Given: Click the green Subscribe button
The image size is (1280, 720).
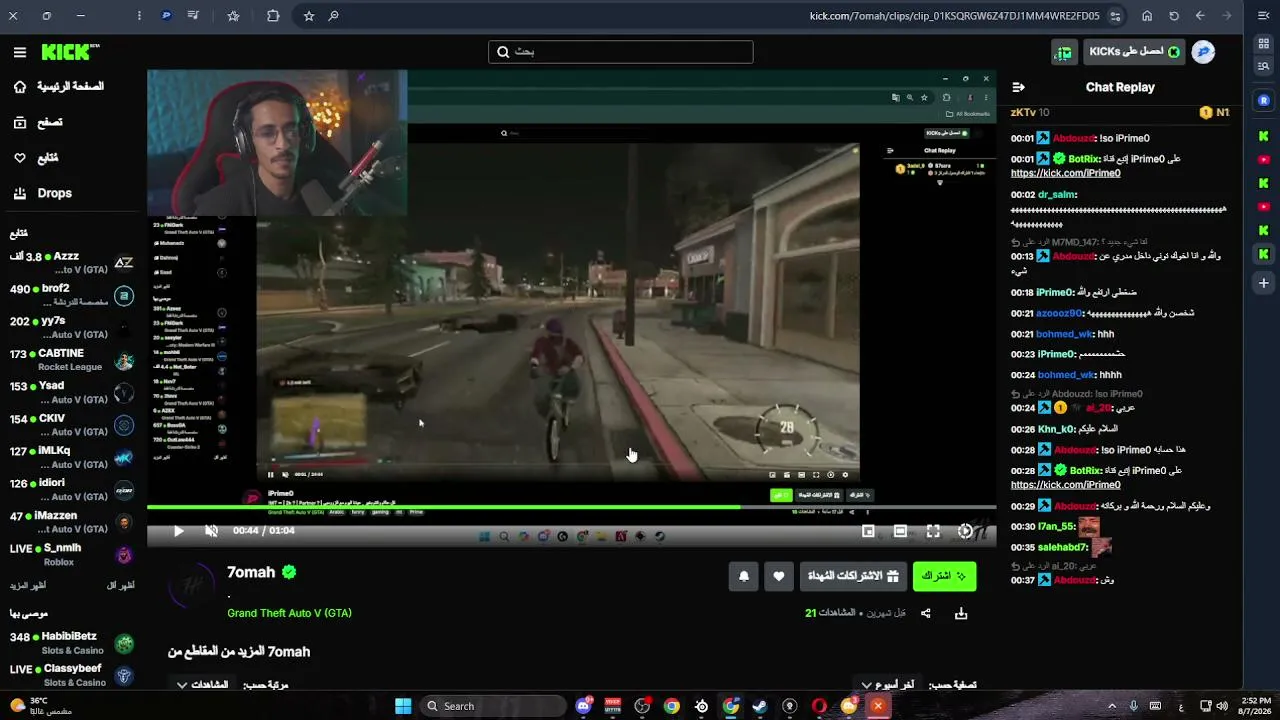Looking at the screenshot, I should click(944, 576).
